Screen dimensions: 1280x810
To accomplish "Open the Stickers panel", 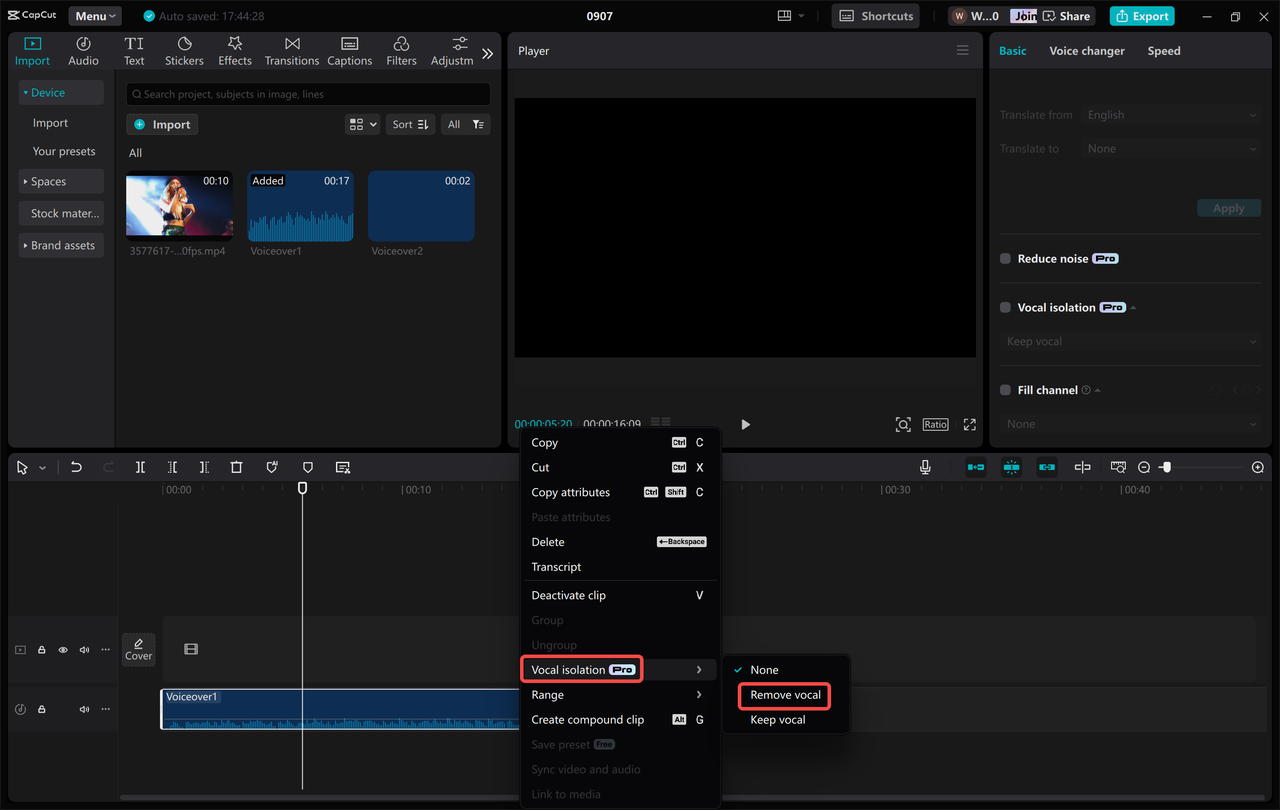I will (x=184, y=51).
